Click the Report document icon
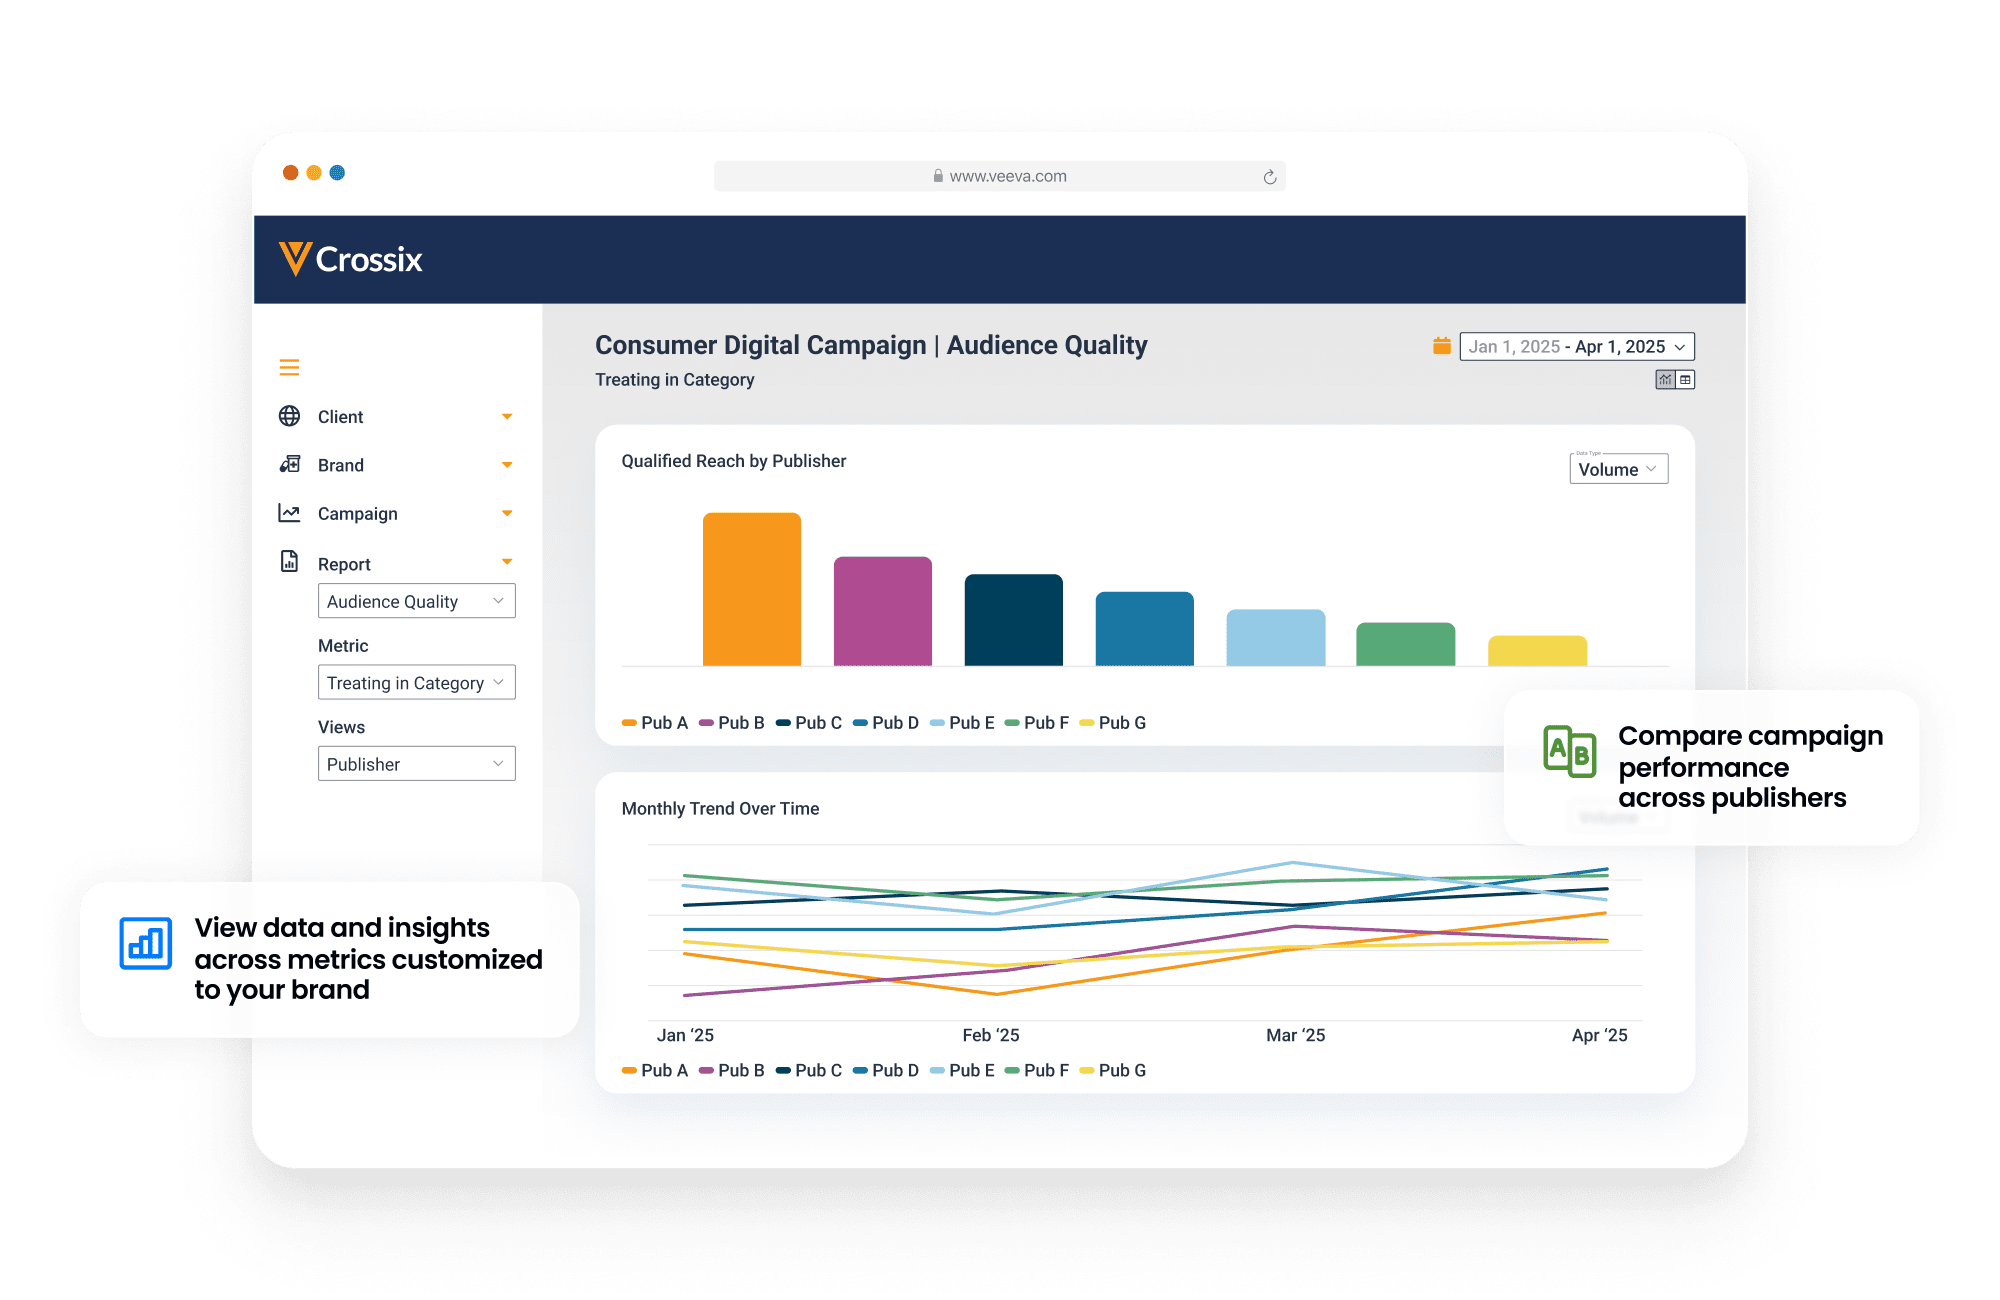 289,562
